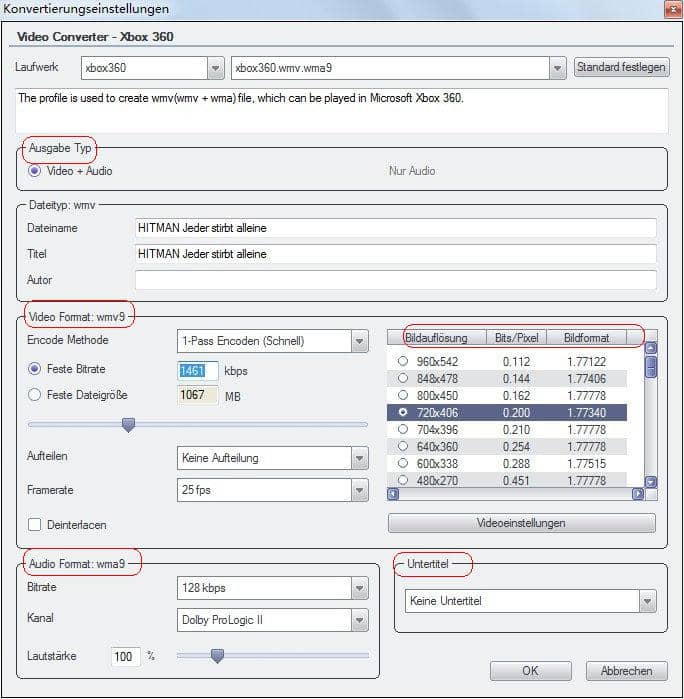This screenshot has height=699, width=684.
Task: Select the Video + Audio radio button
Action: point(34,171)
